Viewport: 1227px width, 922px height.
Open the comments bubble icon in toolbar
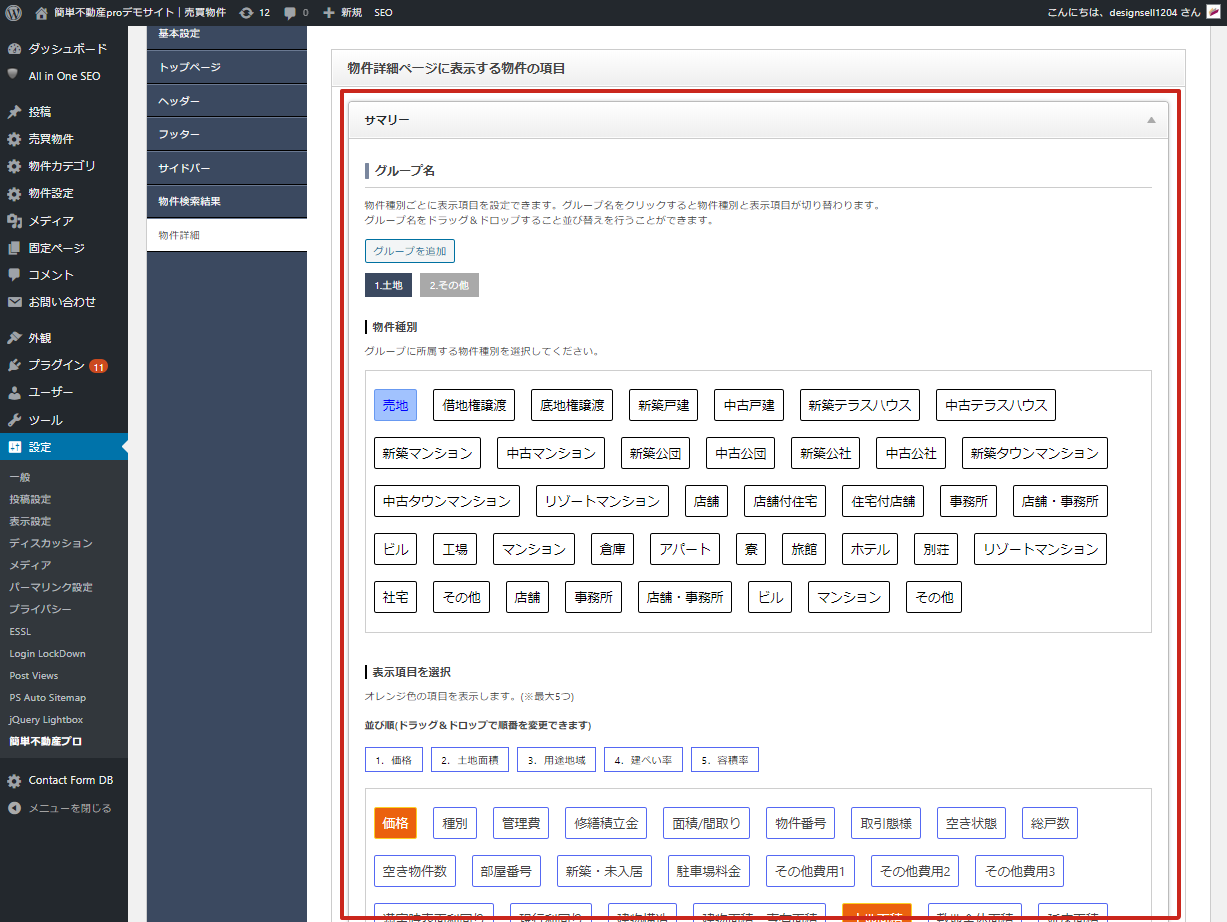290,13
